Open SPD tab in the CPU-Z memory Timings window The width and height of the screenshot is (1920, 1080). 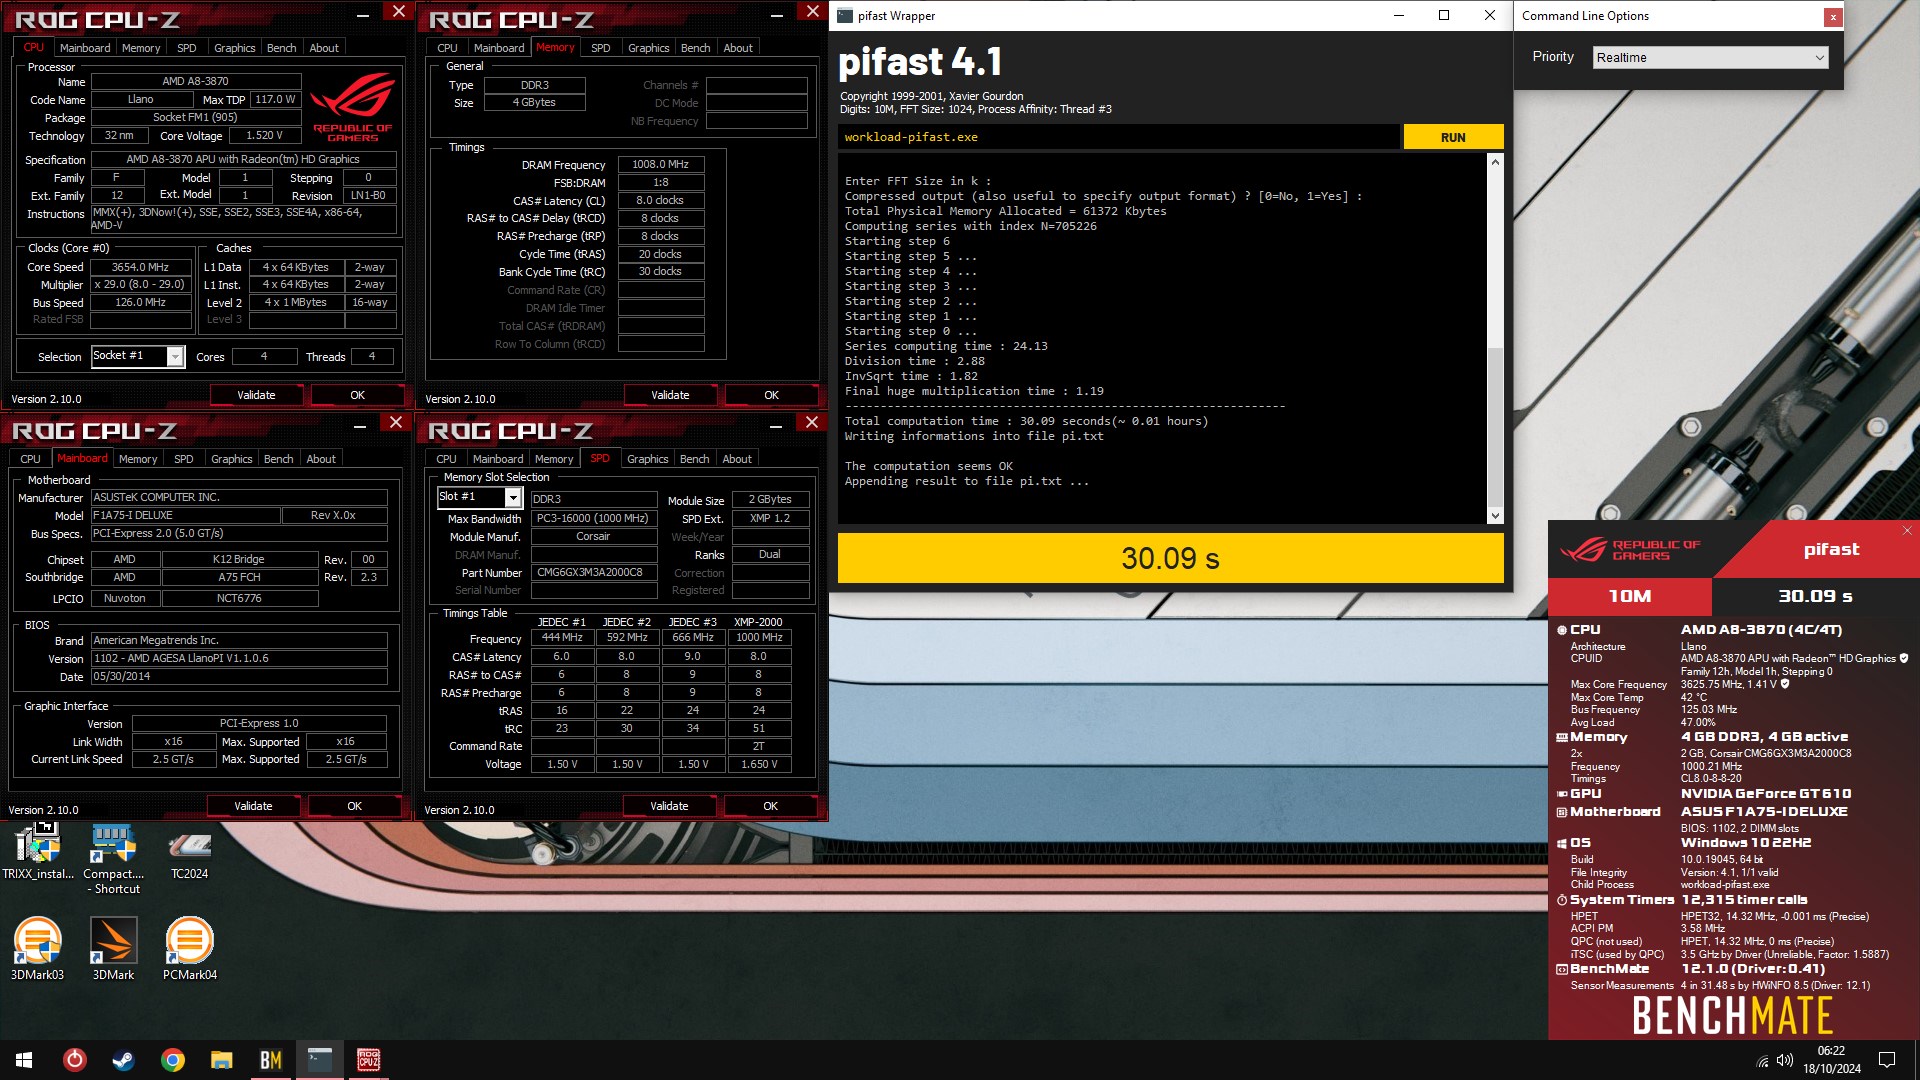pyautogui.click(x=600, y=48)
